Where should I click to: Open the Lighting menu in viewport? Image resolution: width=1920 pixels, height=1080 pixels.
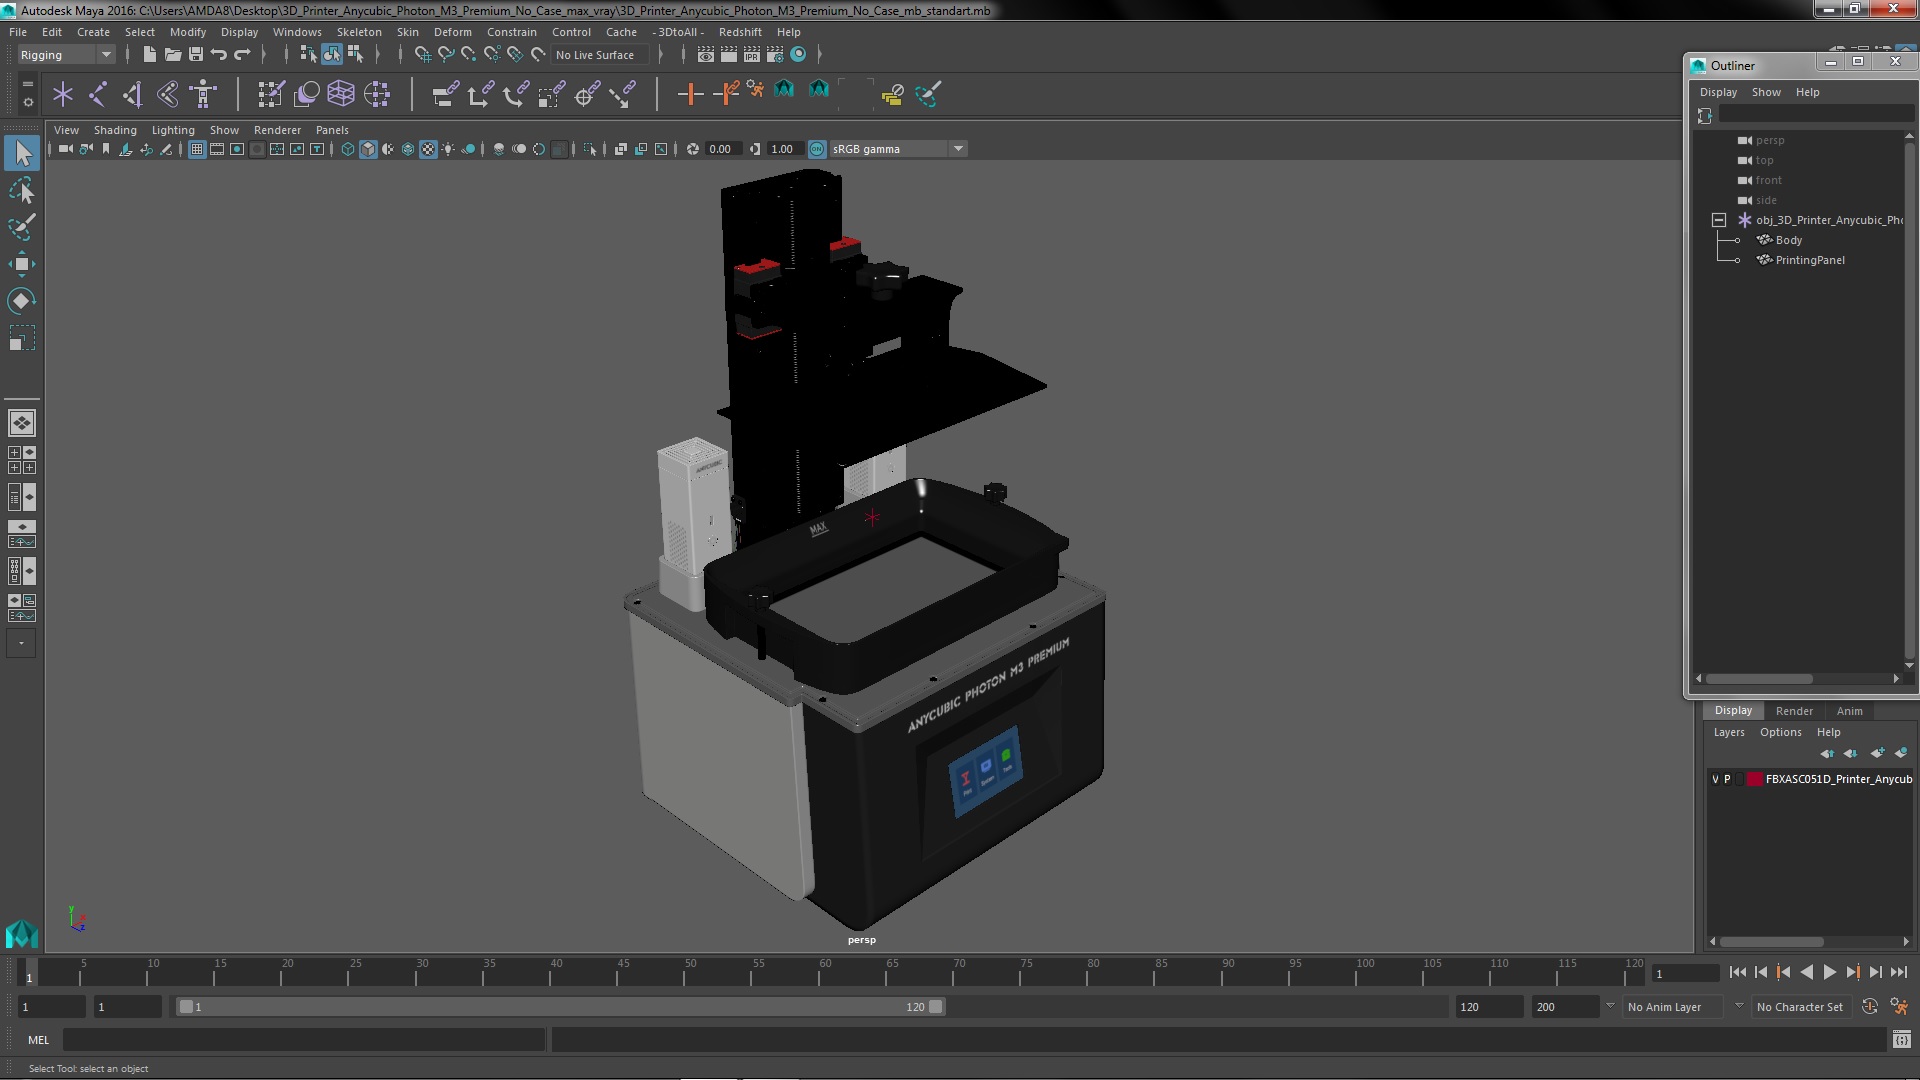click(173, 130)
